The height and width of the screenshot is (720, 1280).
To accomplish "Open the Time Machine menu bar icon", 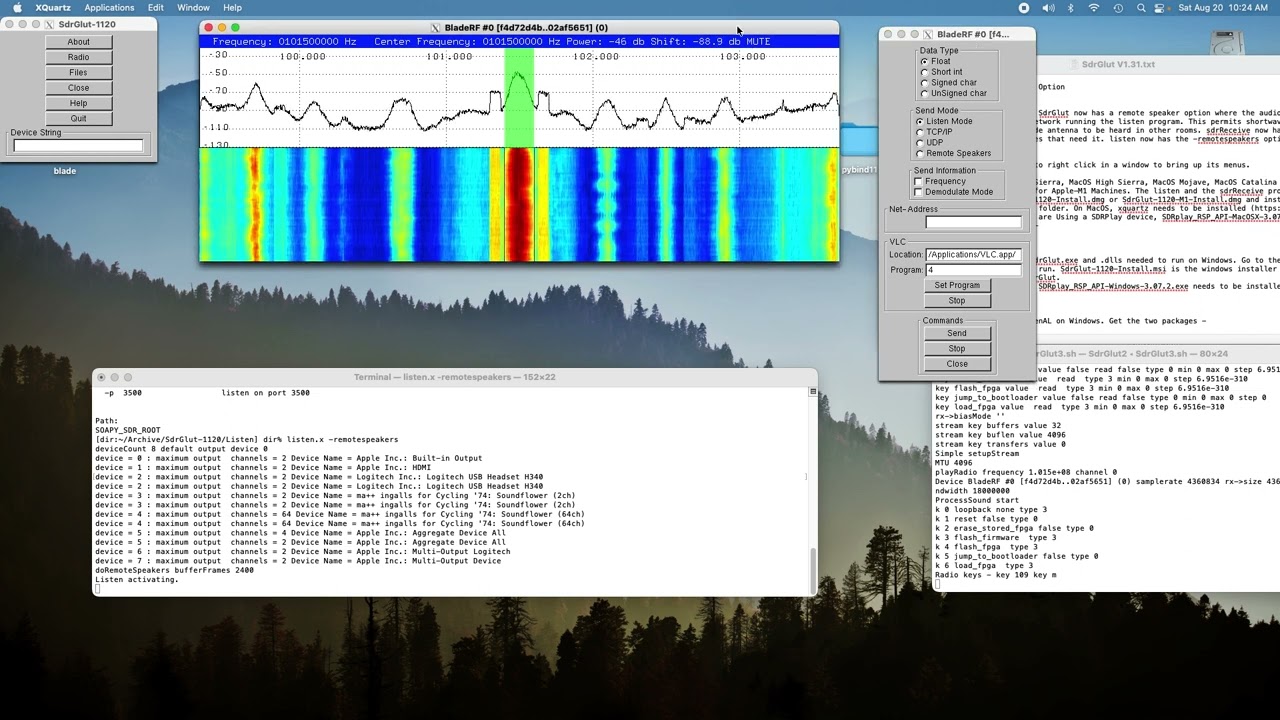I will point(1118,7).
